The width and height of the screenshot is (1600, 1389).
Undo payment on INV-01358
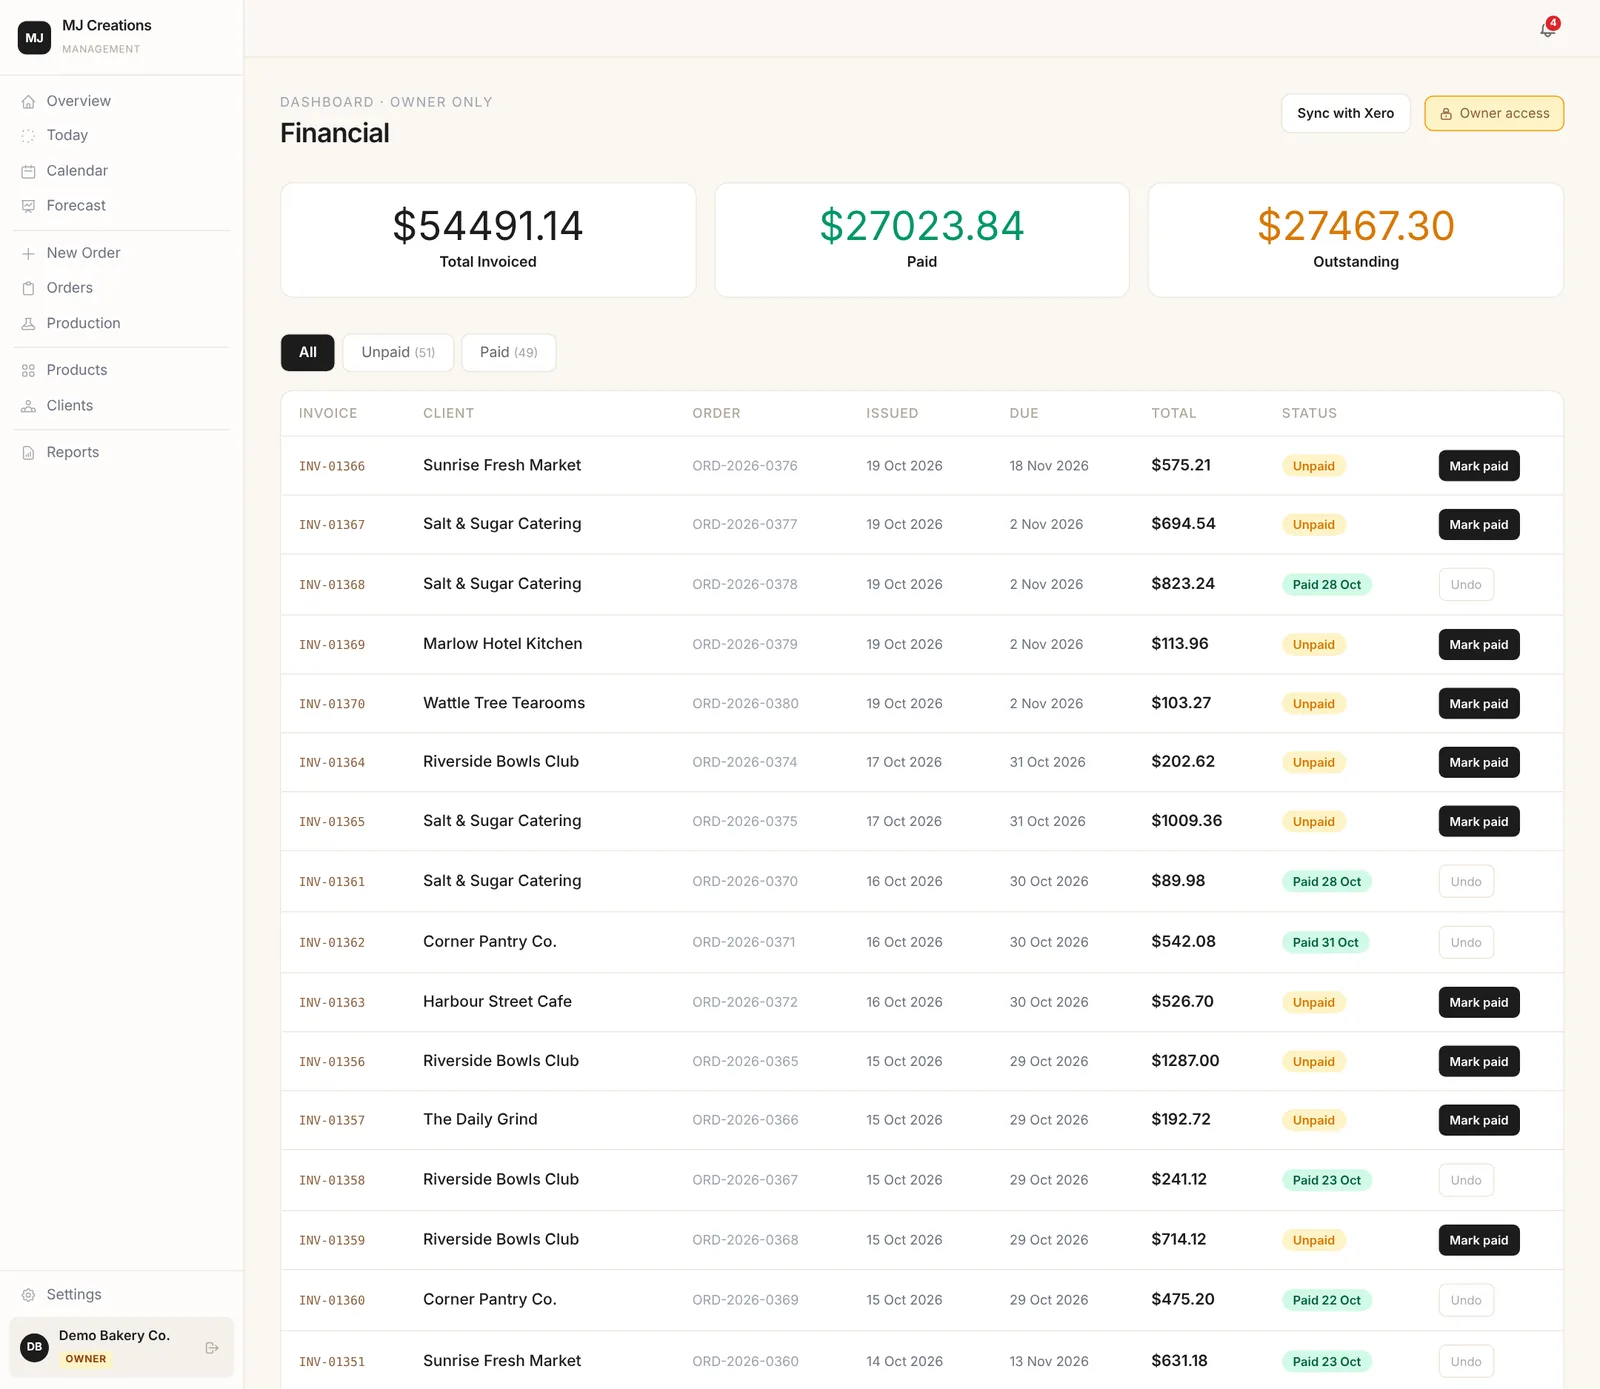coord(1466,1180)
